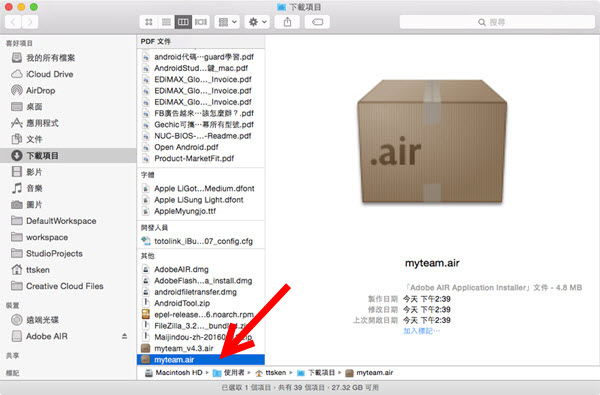600x395 pixels.
Task: Select the FB廣告 pdf file
Action: tap(201, 113)
